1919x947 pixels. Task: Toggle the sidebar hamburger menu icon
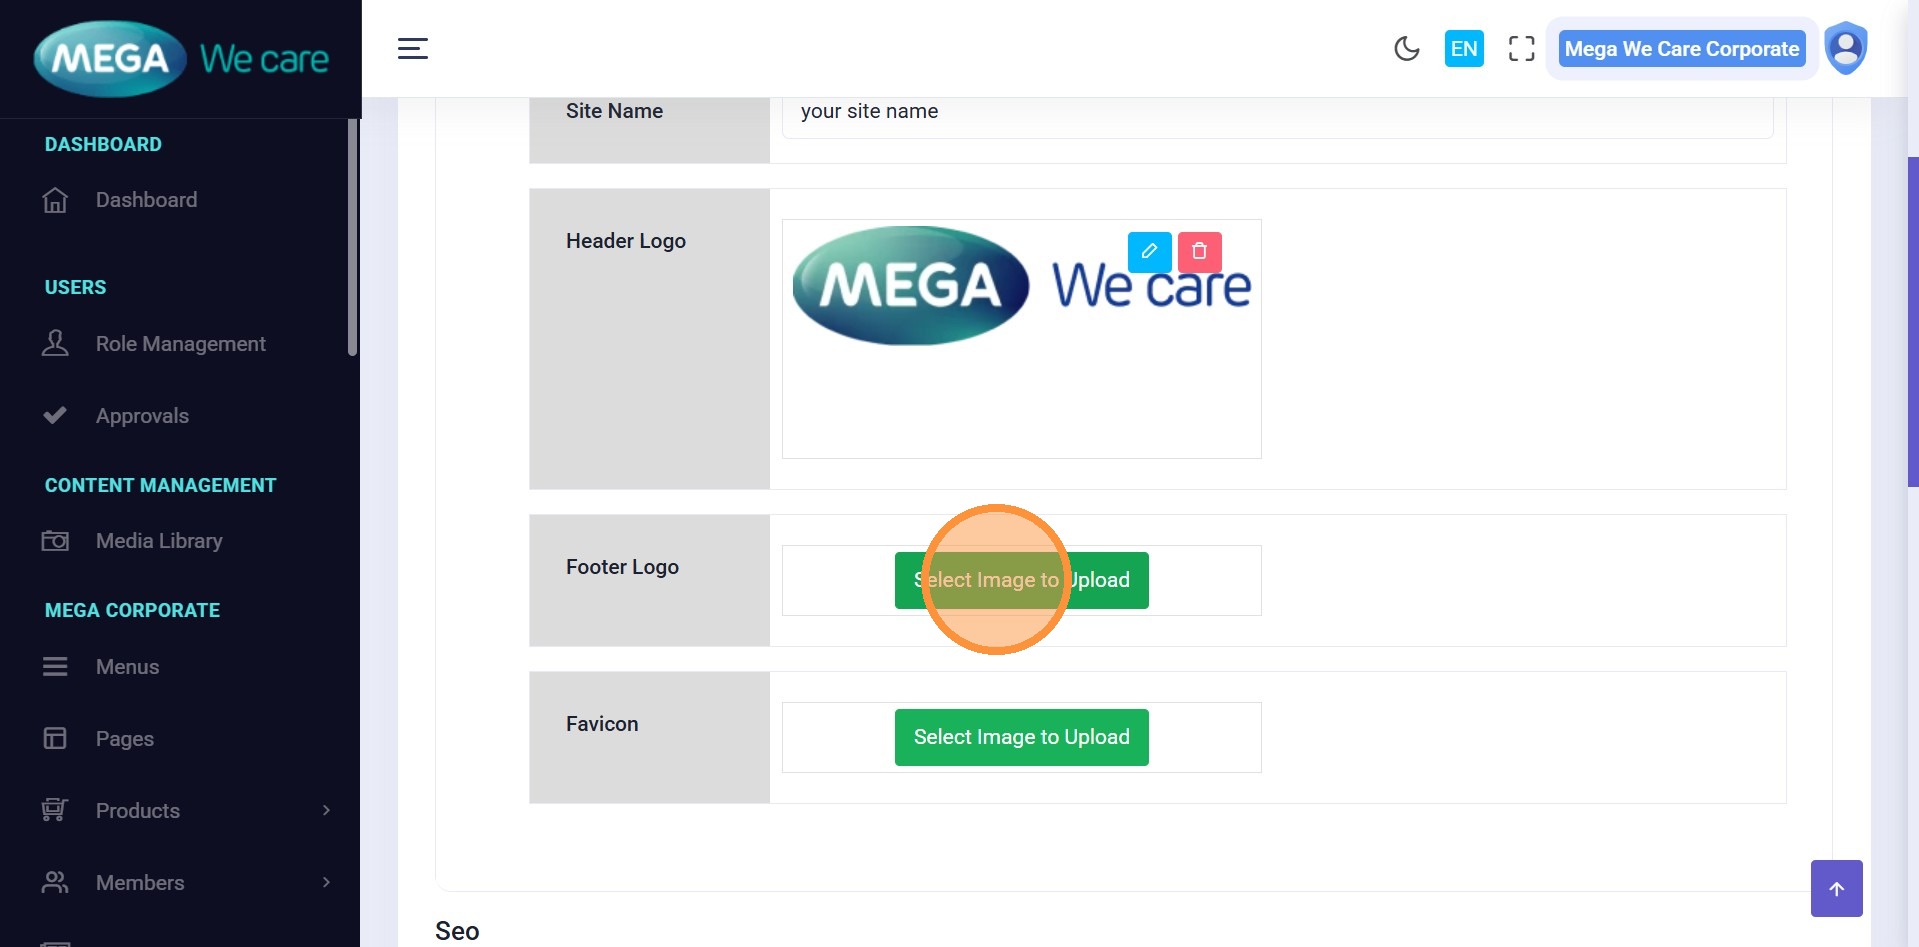[413, 49]
